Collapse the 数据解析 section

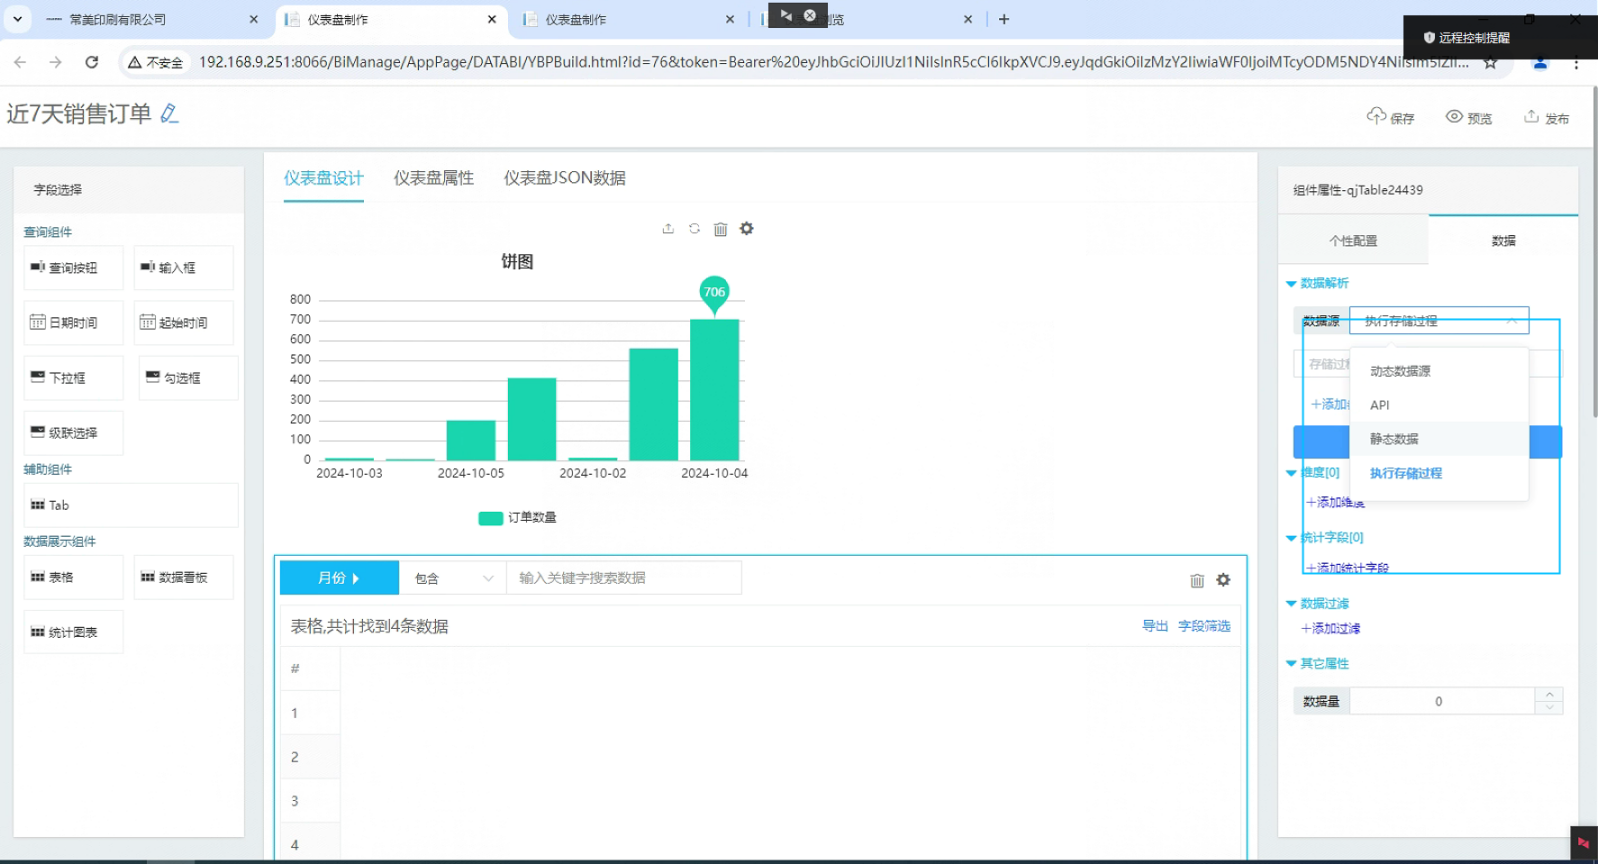point(1317,283)
